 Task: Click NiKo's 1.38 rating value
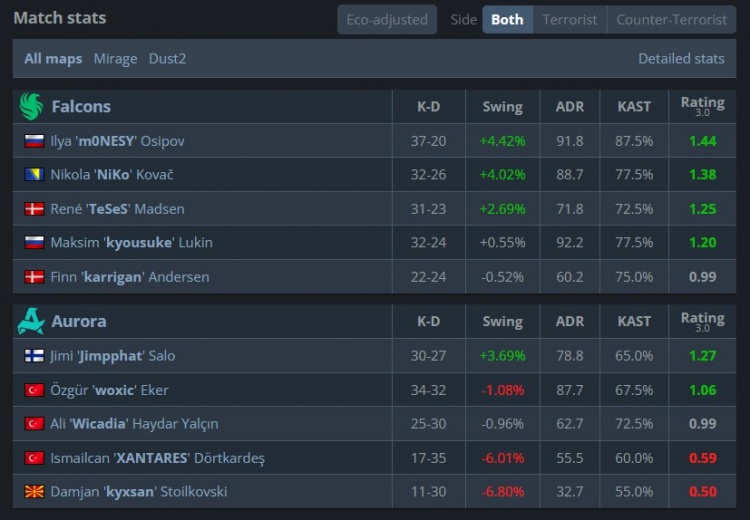(703, 175)
